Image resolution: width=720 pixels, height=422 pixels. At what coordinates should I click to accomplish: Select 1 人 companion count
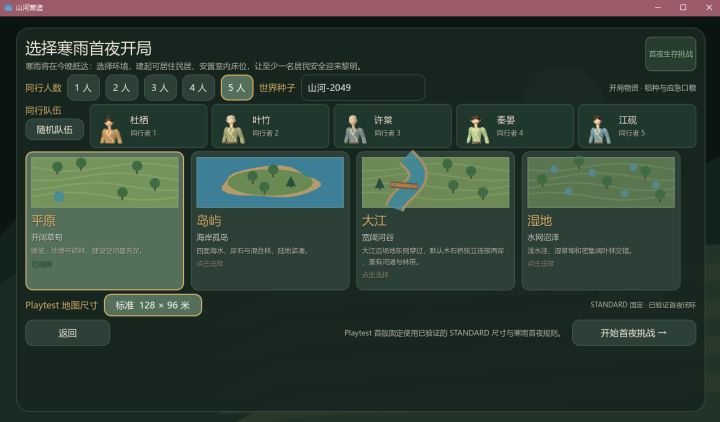[83, 88]
